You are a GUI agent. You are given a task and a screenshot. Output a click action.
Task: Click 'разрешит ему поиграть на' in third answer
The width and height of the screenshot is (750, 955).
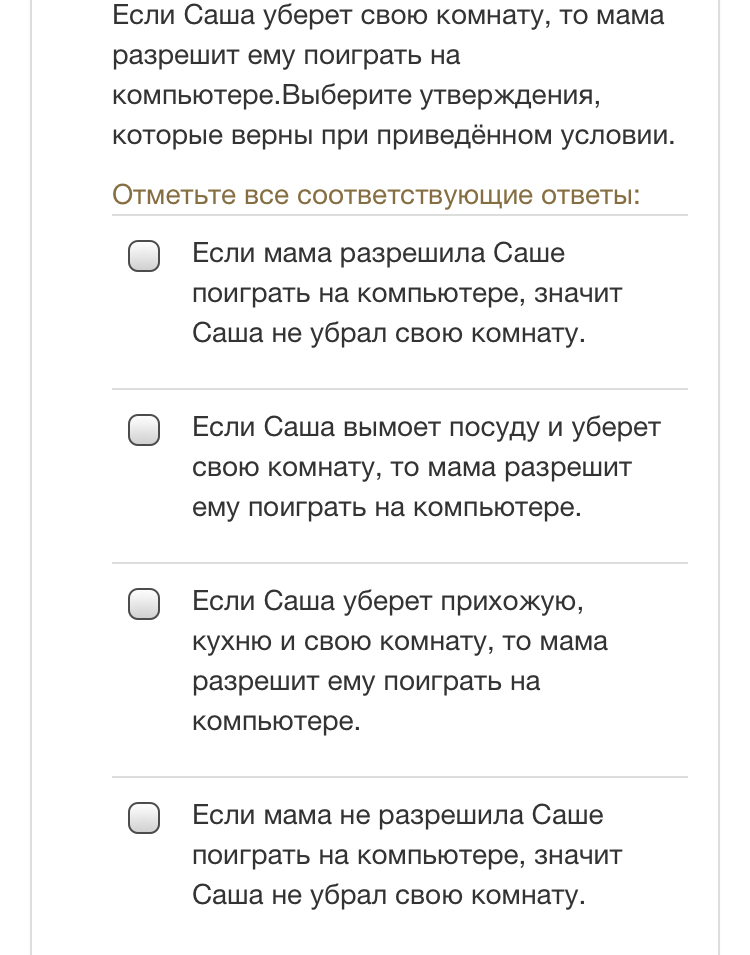click(366, 681)
